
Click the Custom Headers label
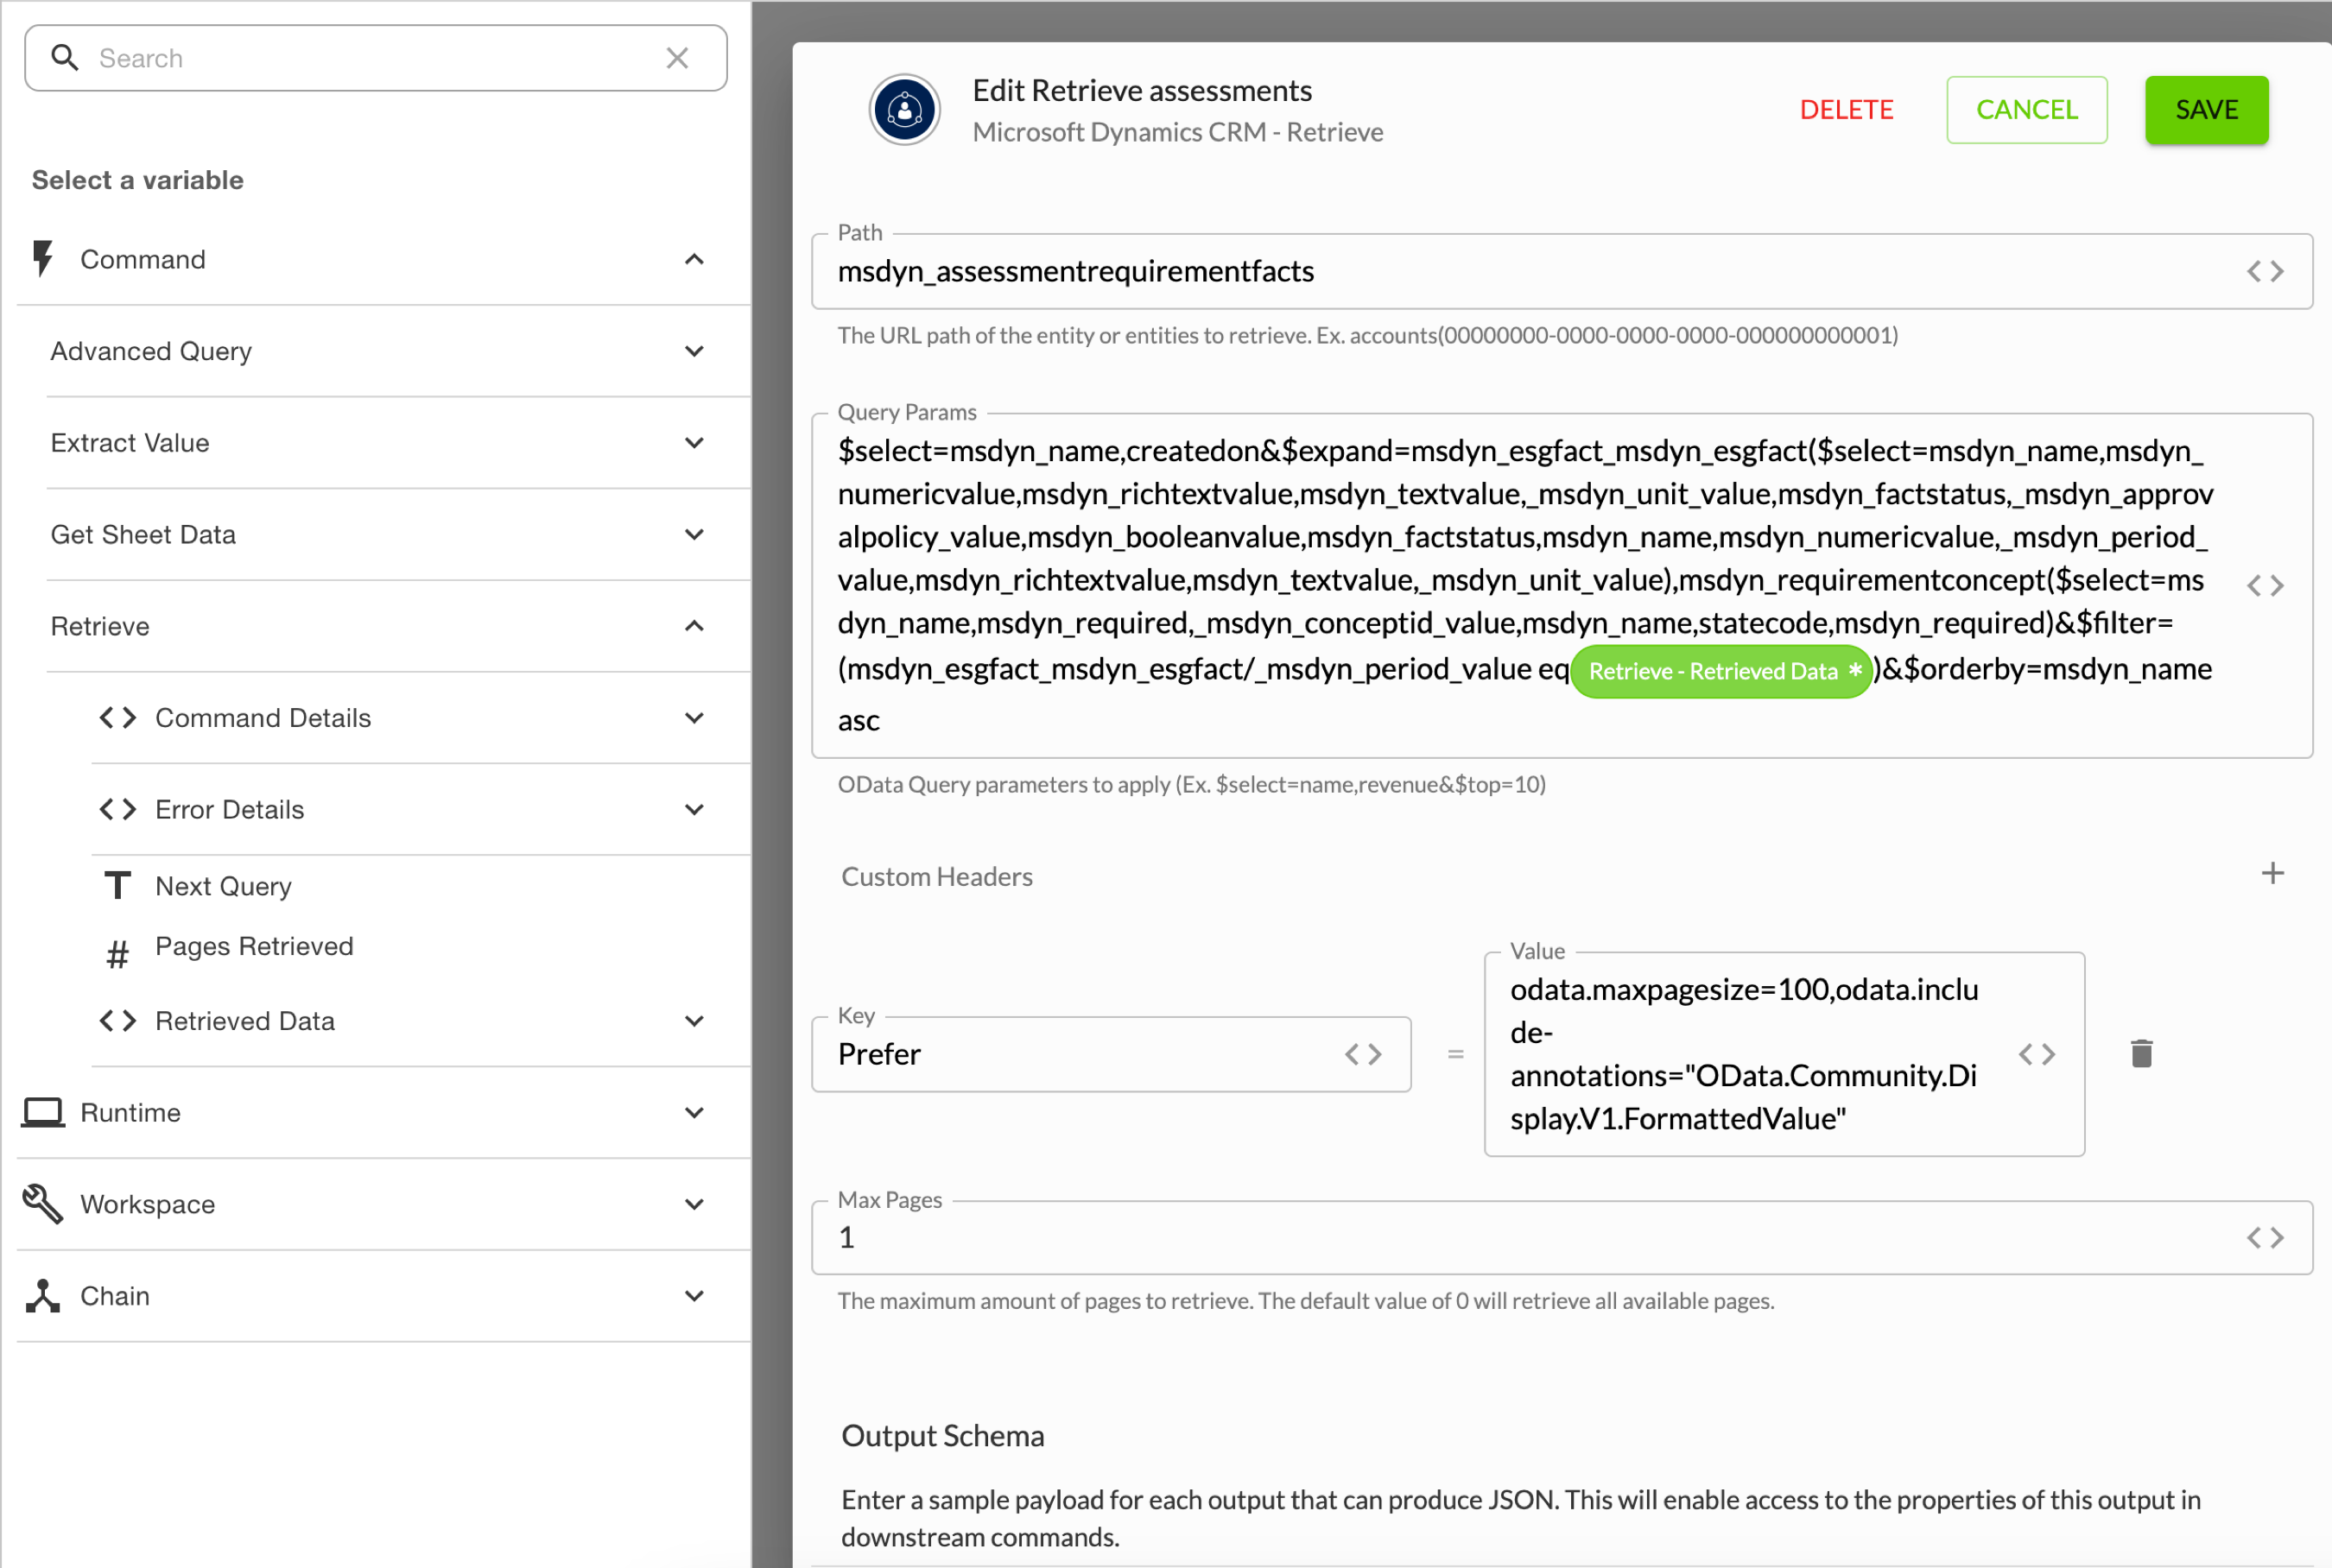(x=937, y=877)
